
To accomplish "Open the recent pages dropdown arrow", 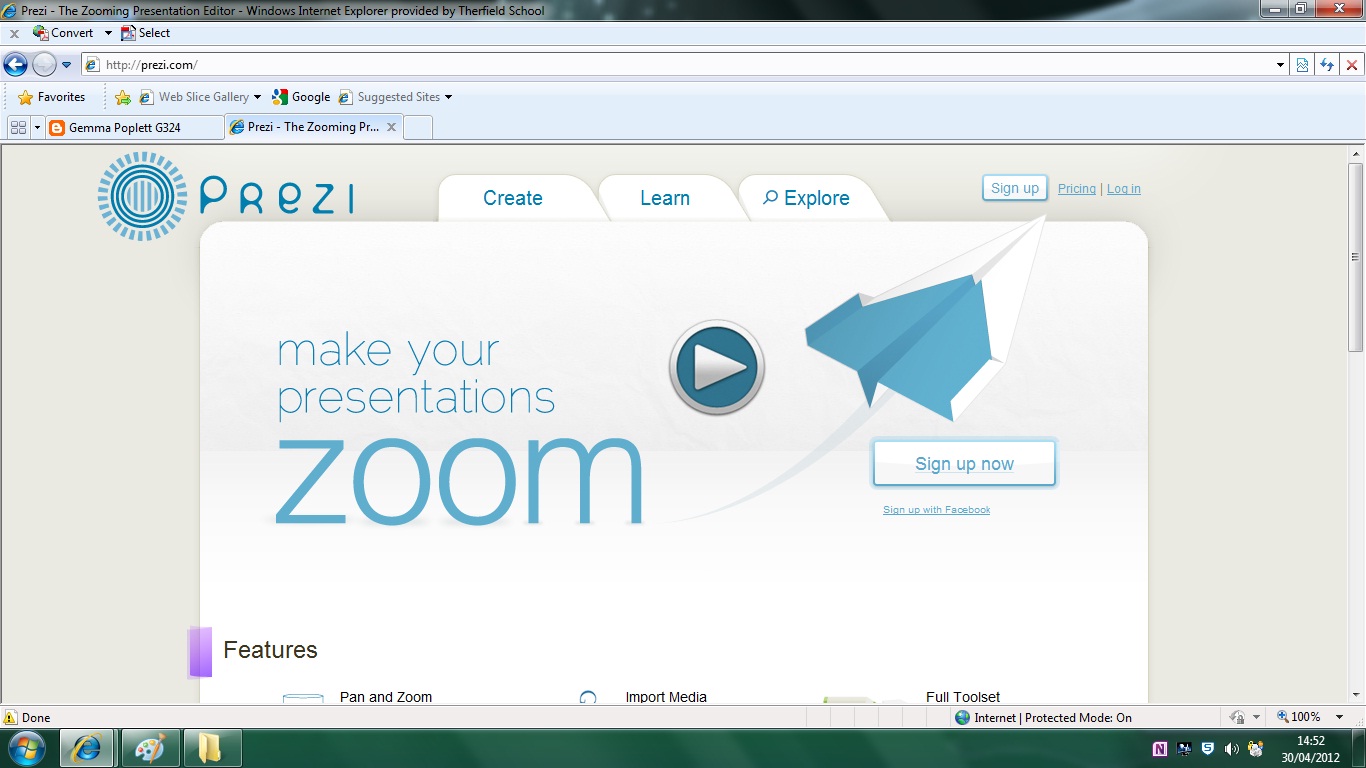I will (67, 65).
